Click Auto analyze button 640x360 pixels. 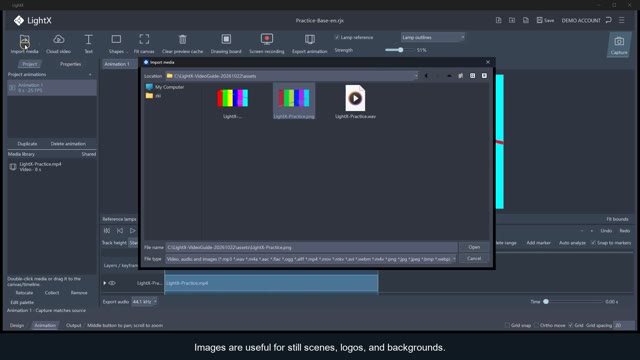click(572, 242)
